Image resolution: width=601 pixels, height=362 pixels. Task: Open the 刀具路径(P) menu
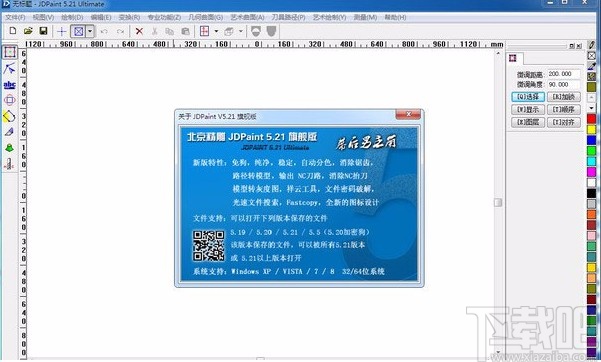point(289,17)
